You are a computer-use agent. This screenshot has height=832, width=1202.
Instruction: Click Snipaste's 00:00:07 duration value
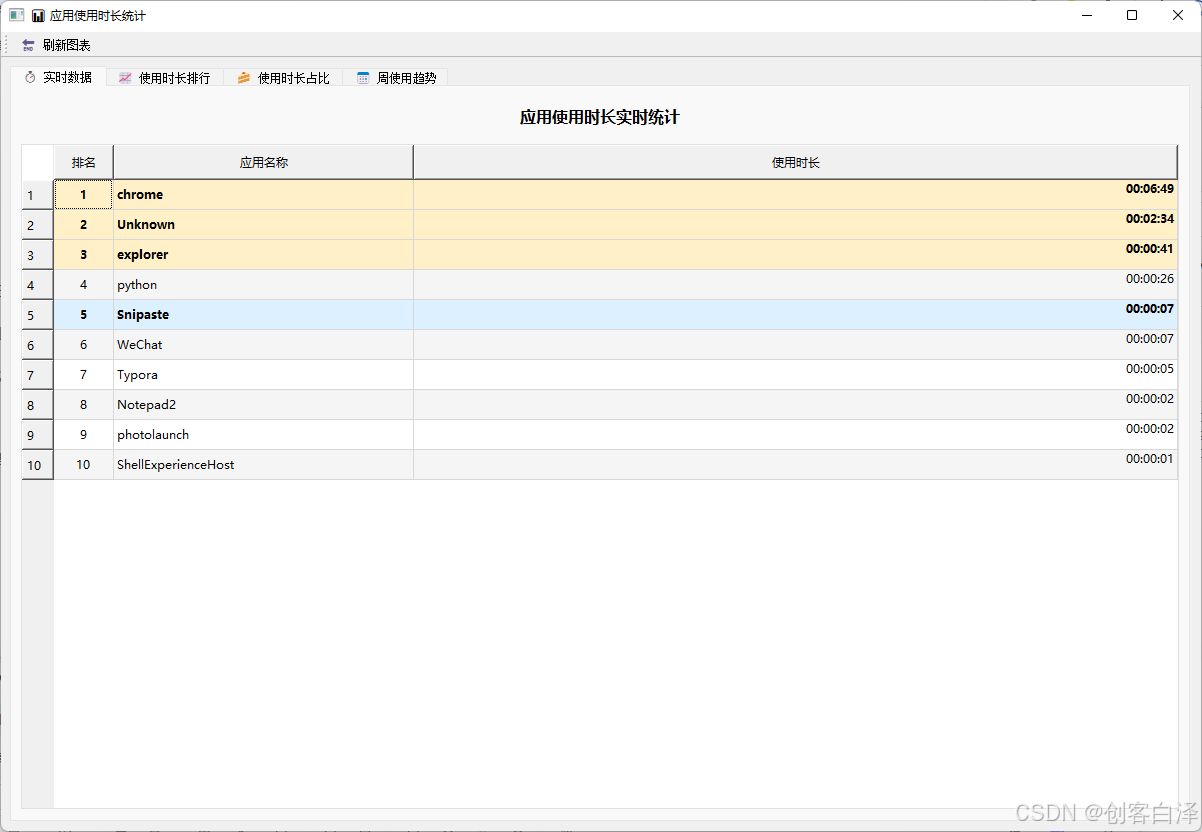[x=1150, y=308]
